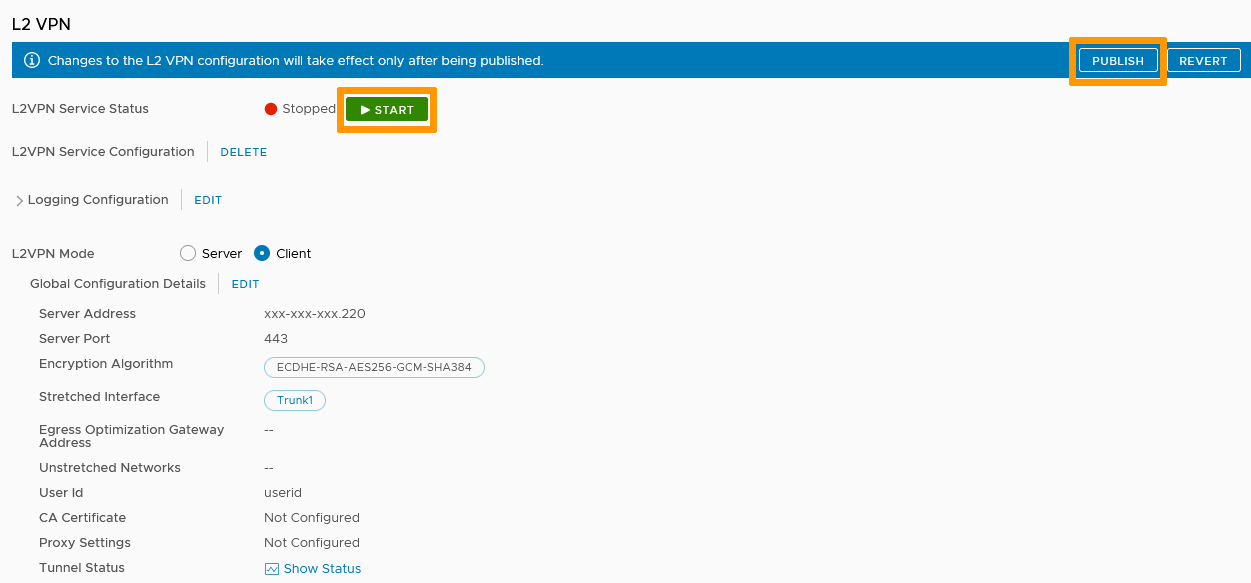
Task: Click the CA Certificate Not Configured value
Action: pos(312,518)
